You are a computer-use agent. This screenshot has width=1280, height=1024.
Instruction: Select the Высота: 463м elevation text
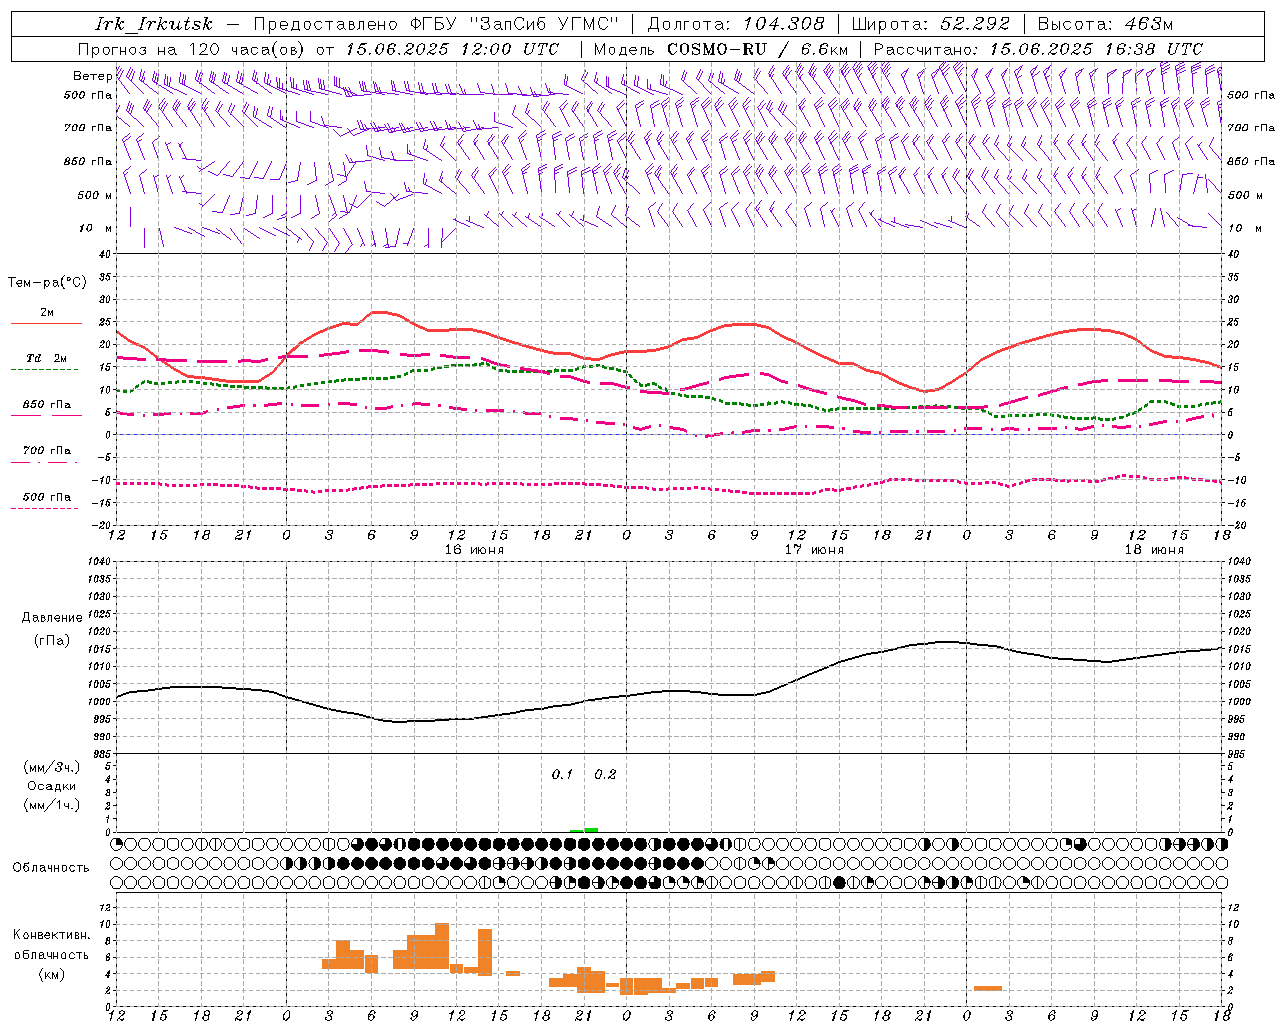point(1105,24)
